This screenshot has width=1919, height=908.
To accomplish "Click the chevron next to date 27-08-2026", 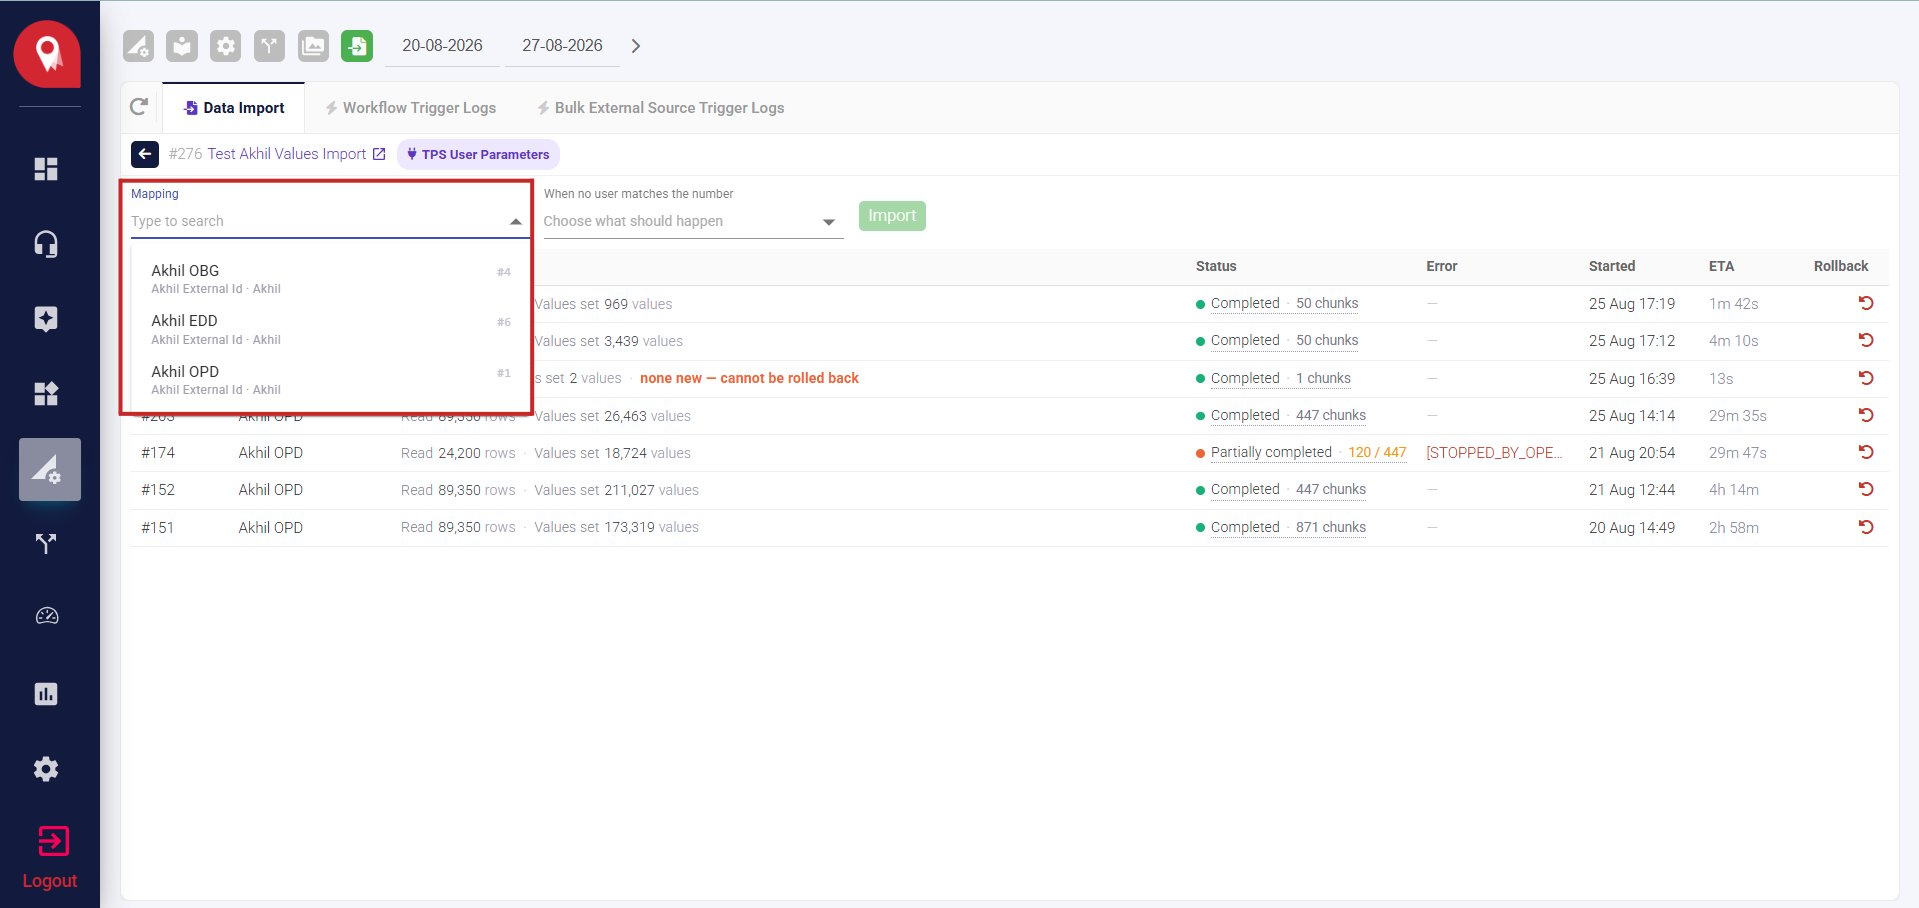I will (636, 46).
